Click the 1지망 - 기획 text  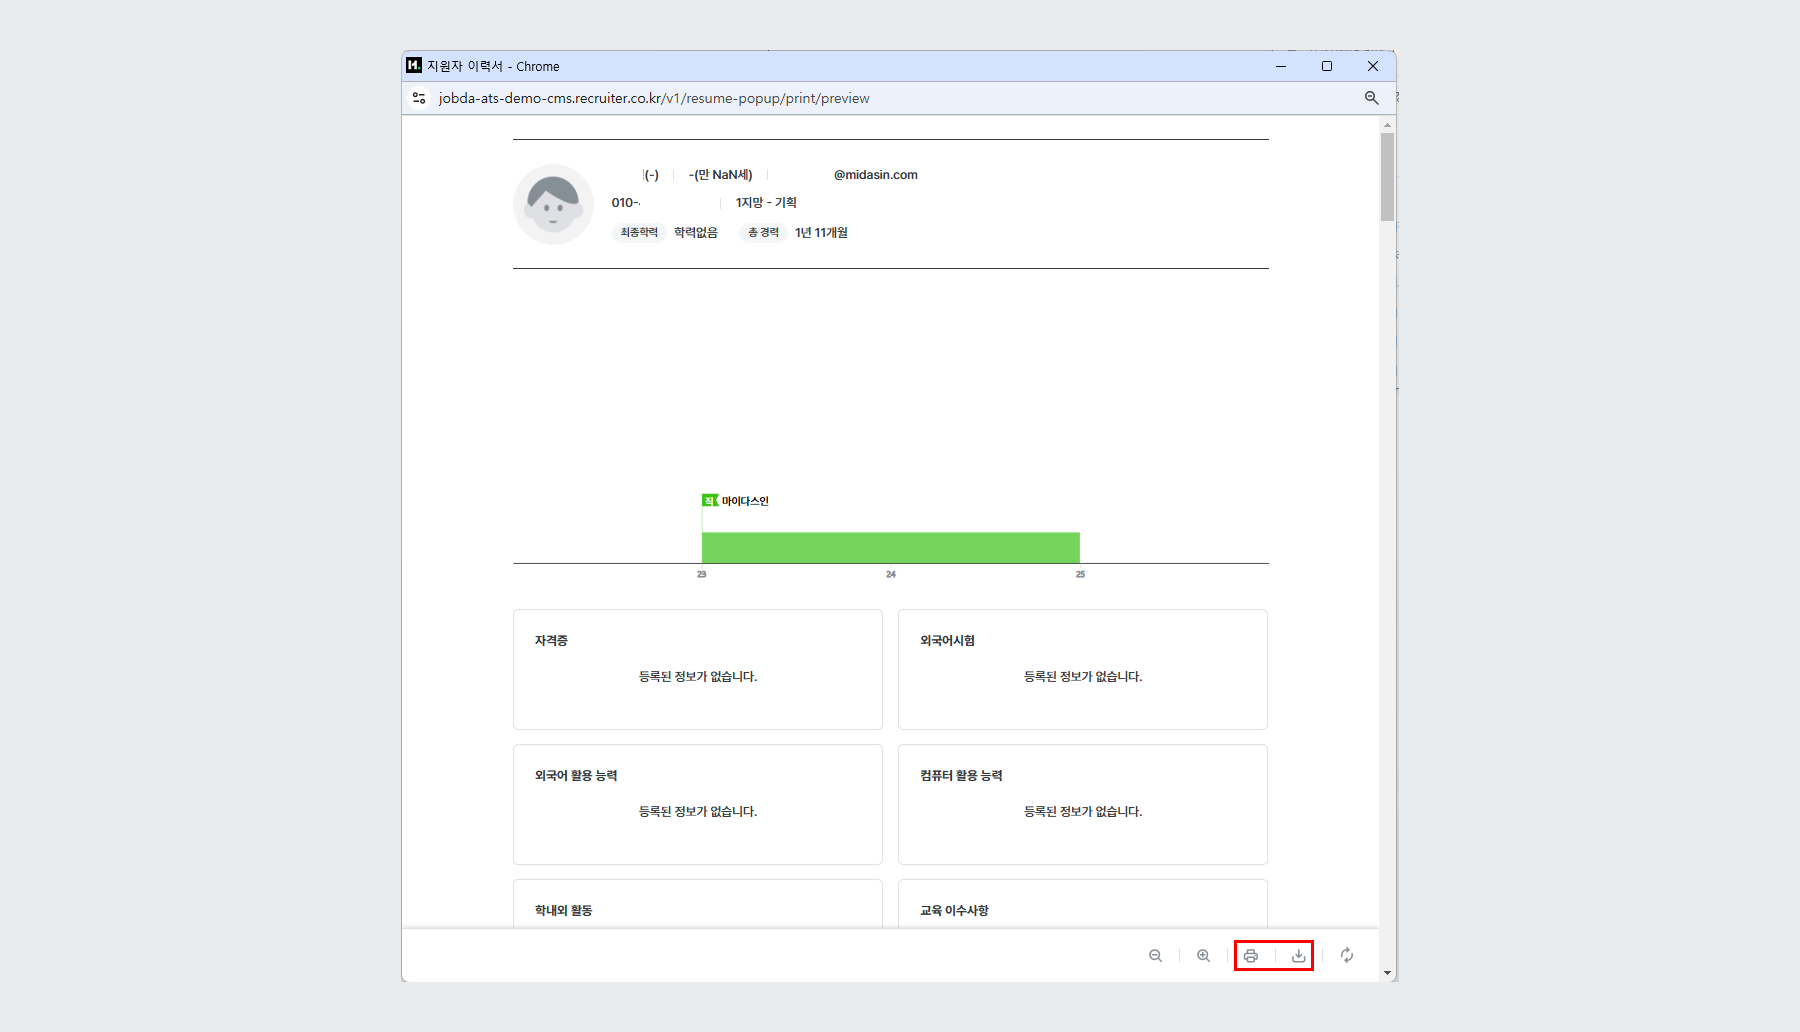click(766, 203)
